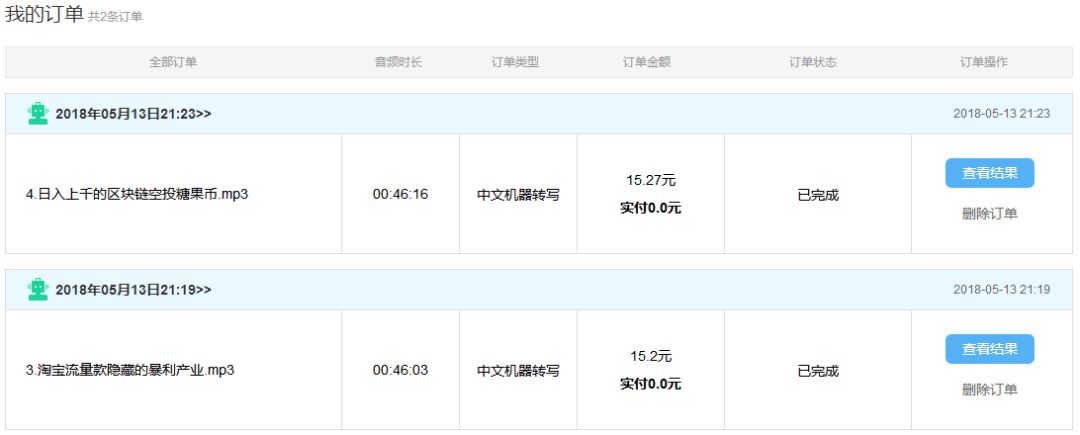Click the 我的订单 page title
The width and height of the screenshot is (1080, 435).
click(x=44, y=14)
